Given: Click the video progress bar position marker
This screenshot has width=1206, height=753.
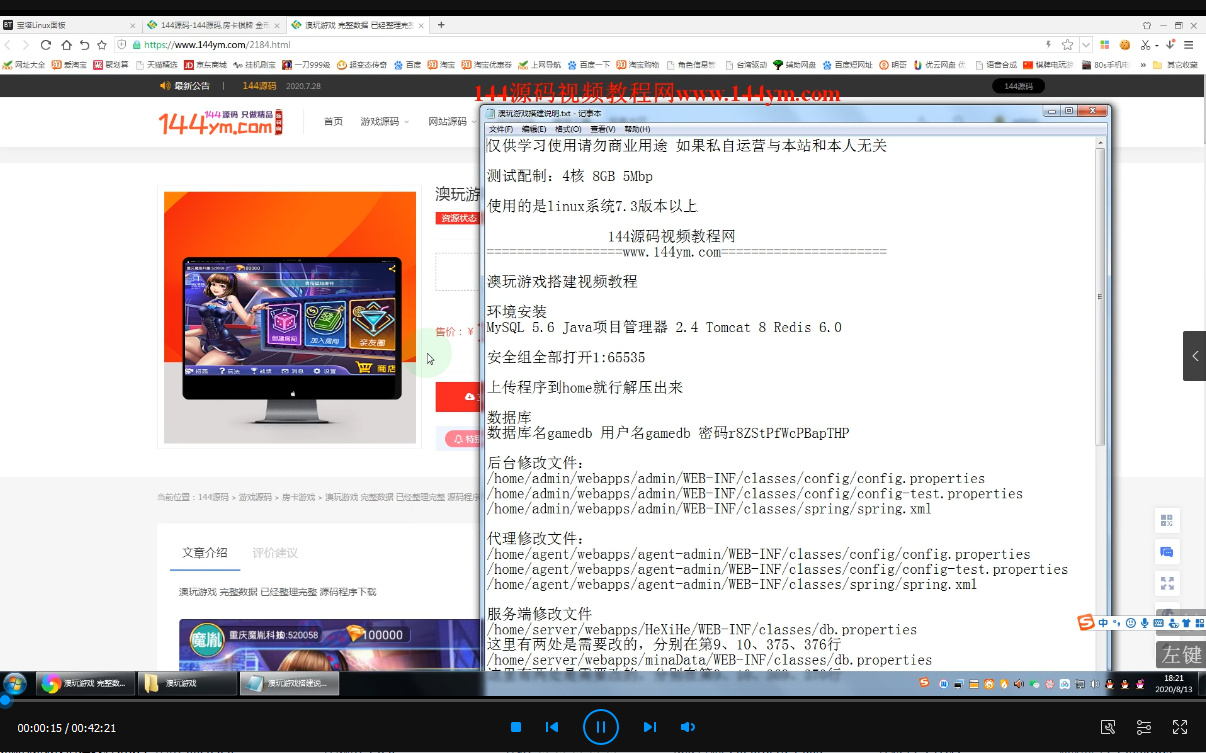Looking at the screenshot, I should [x=5, y=701].
